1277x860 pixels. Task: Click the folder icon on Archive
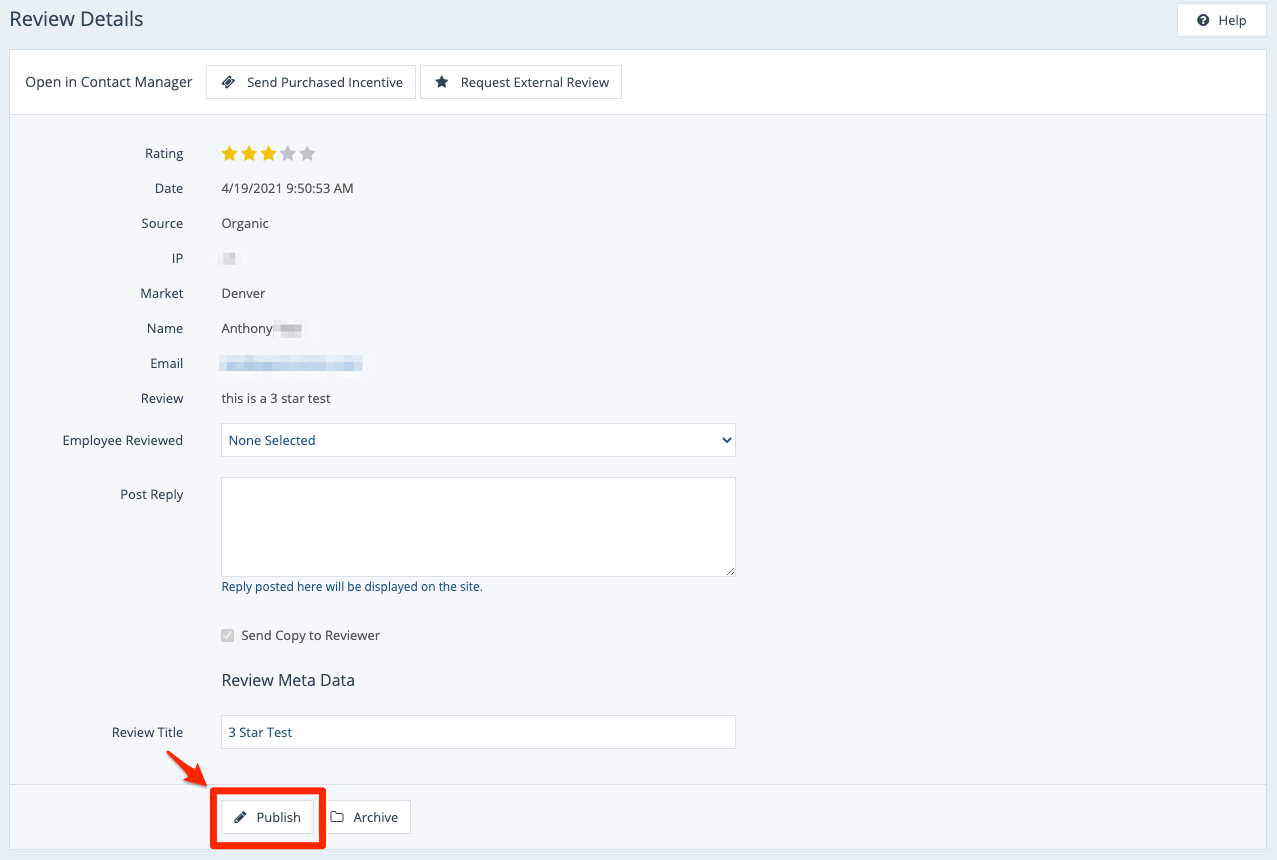tap(338, 817)
